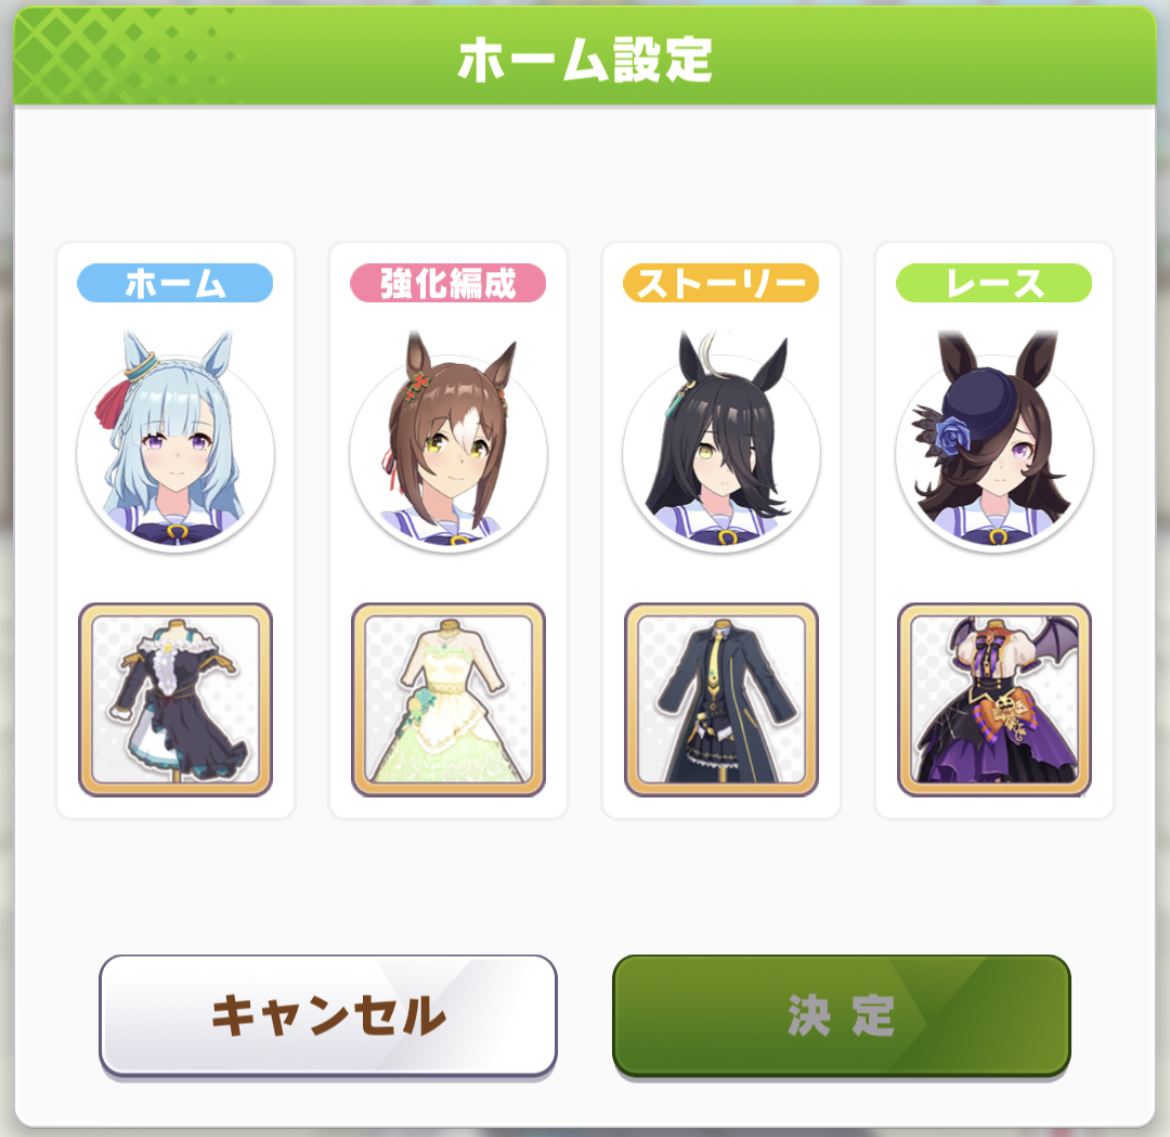Open the black frilled dress outfit icon
Screen dimensions: 1170x1137
tap(175, 700)
